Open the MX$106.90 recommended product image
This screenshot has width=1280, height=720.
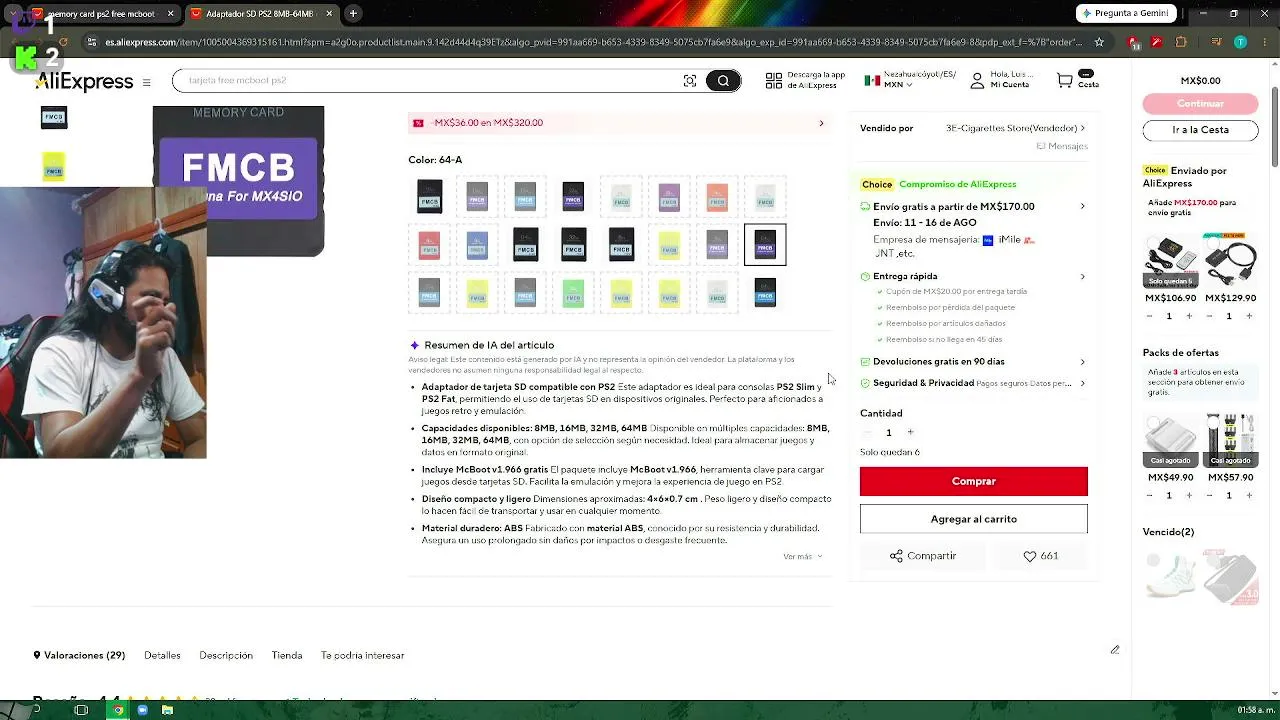(x=1171, y=262)
